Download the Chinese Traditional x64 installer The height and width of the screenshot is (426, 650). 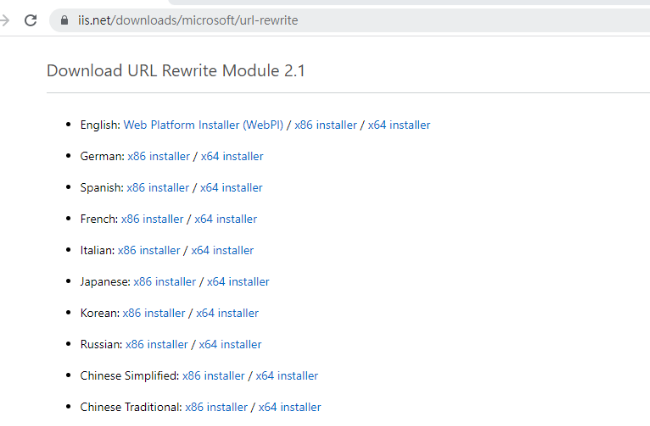(x=290, y=407)
